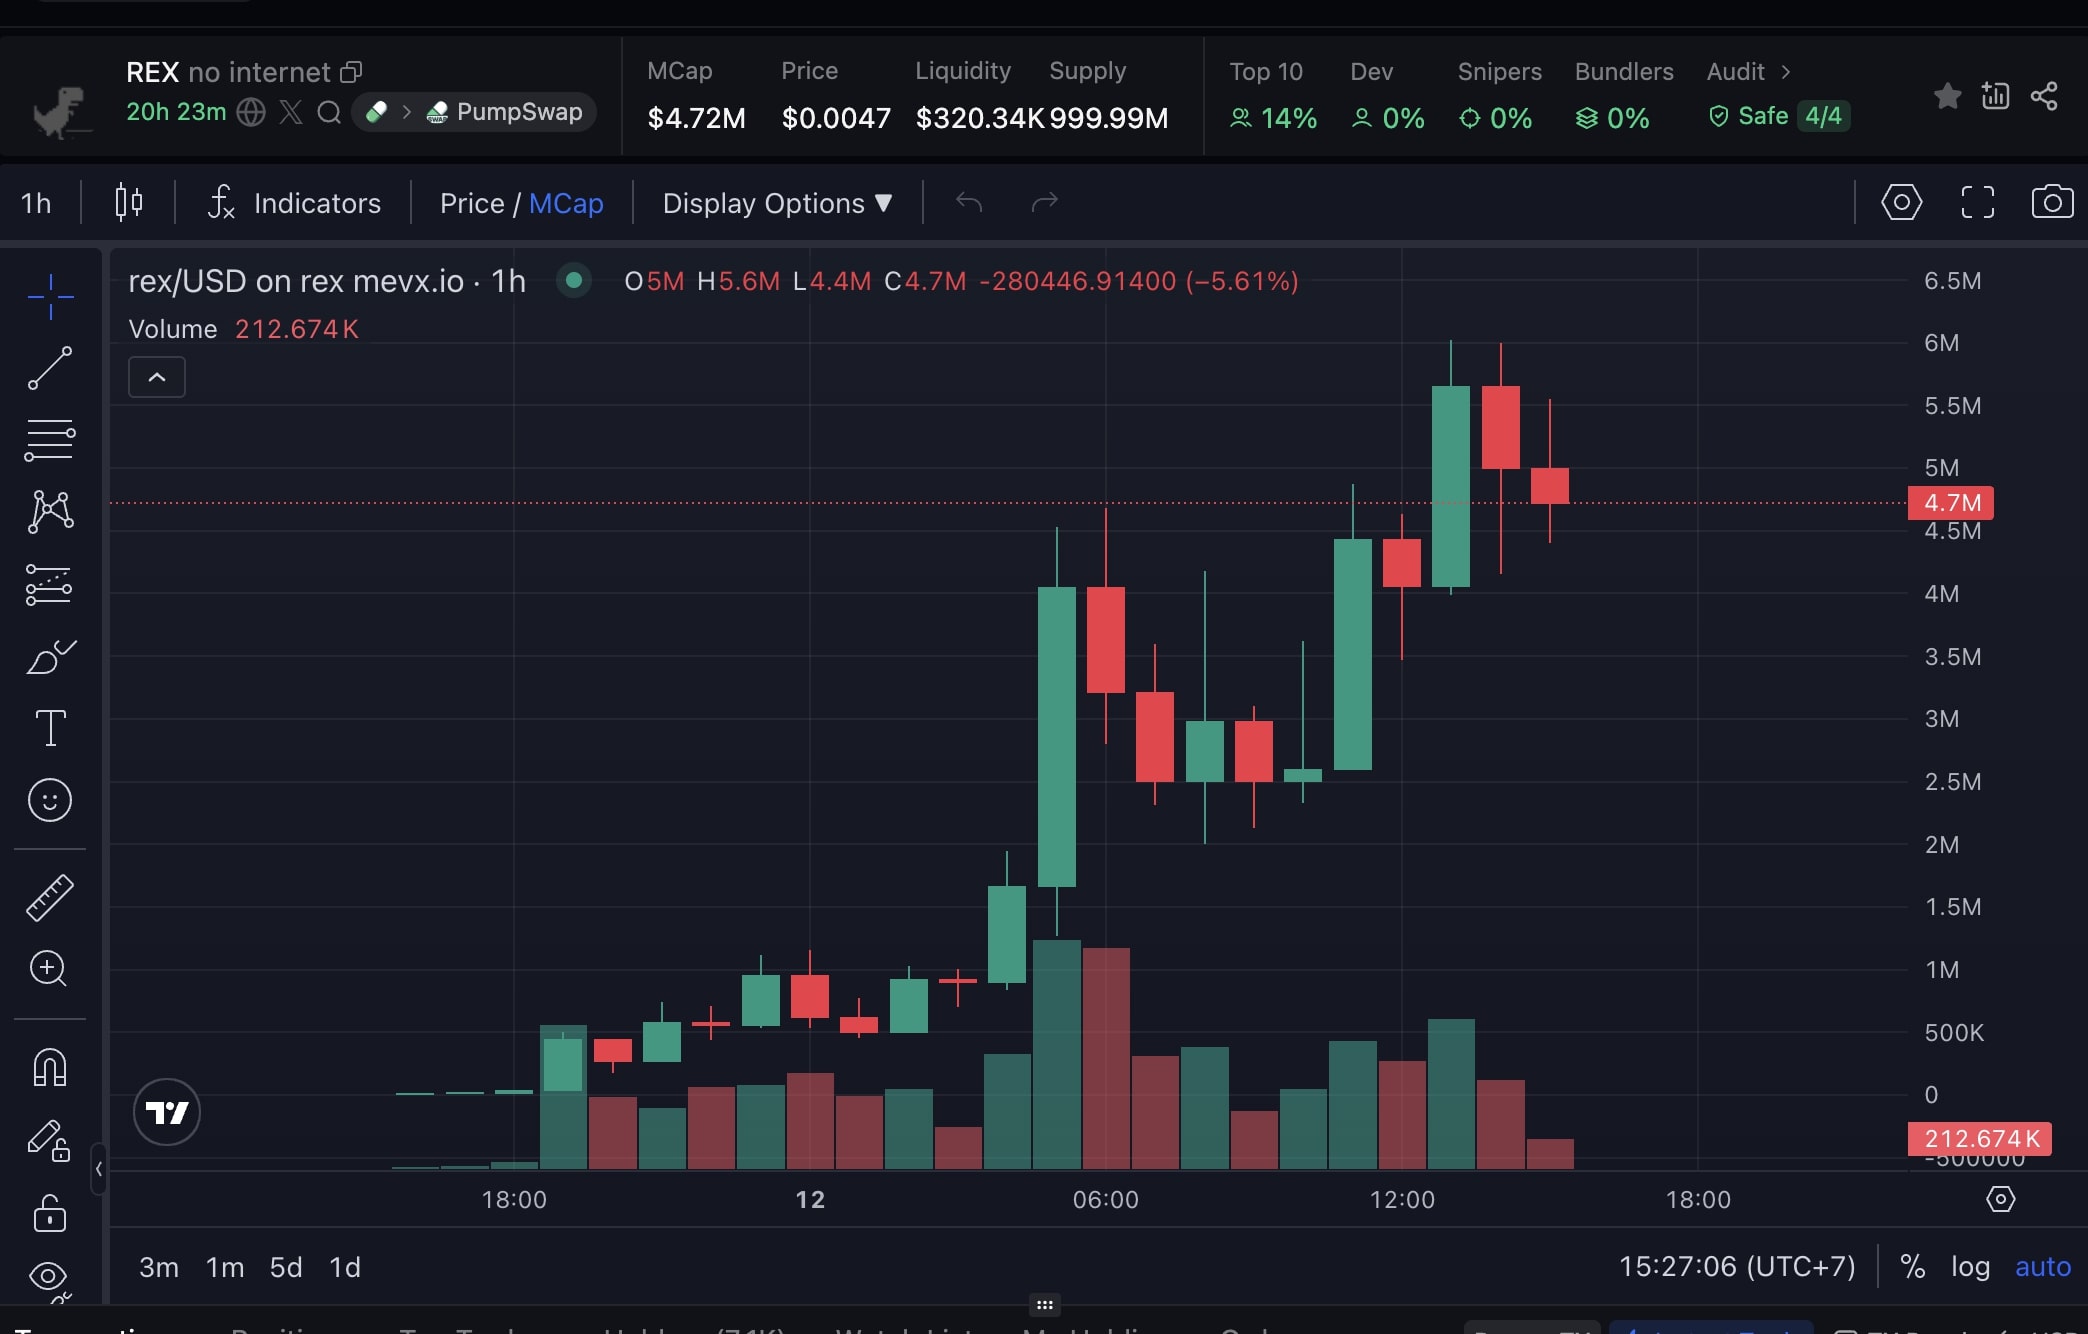Toggle stay in drawing mode

click(x=50, y=1140)
